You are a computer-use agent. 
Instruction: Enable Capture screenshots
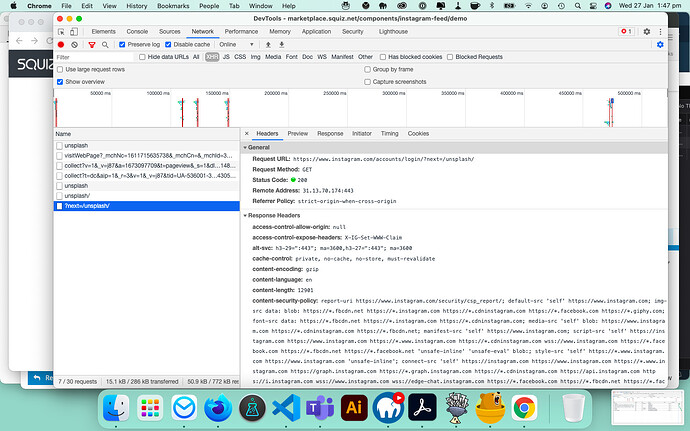click(367, 82)
